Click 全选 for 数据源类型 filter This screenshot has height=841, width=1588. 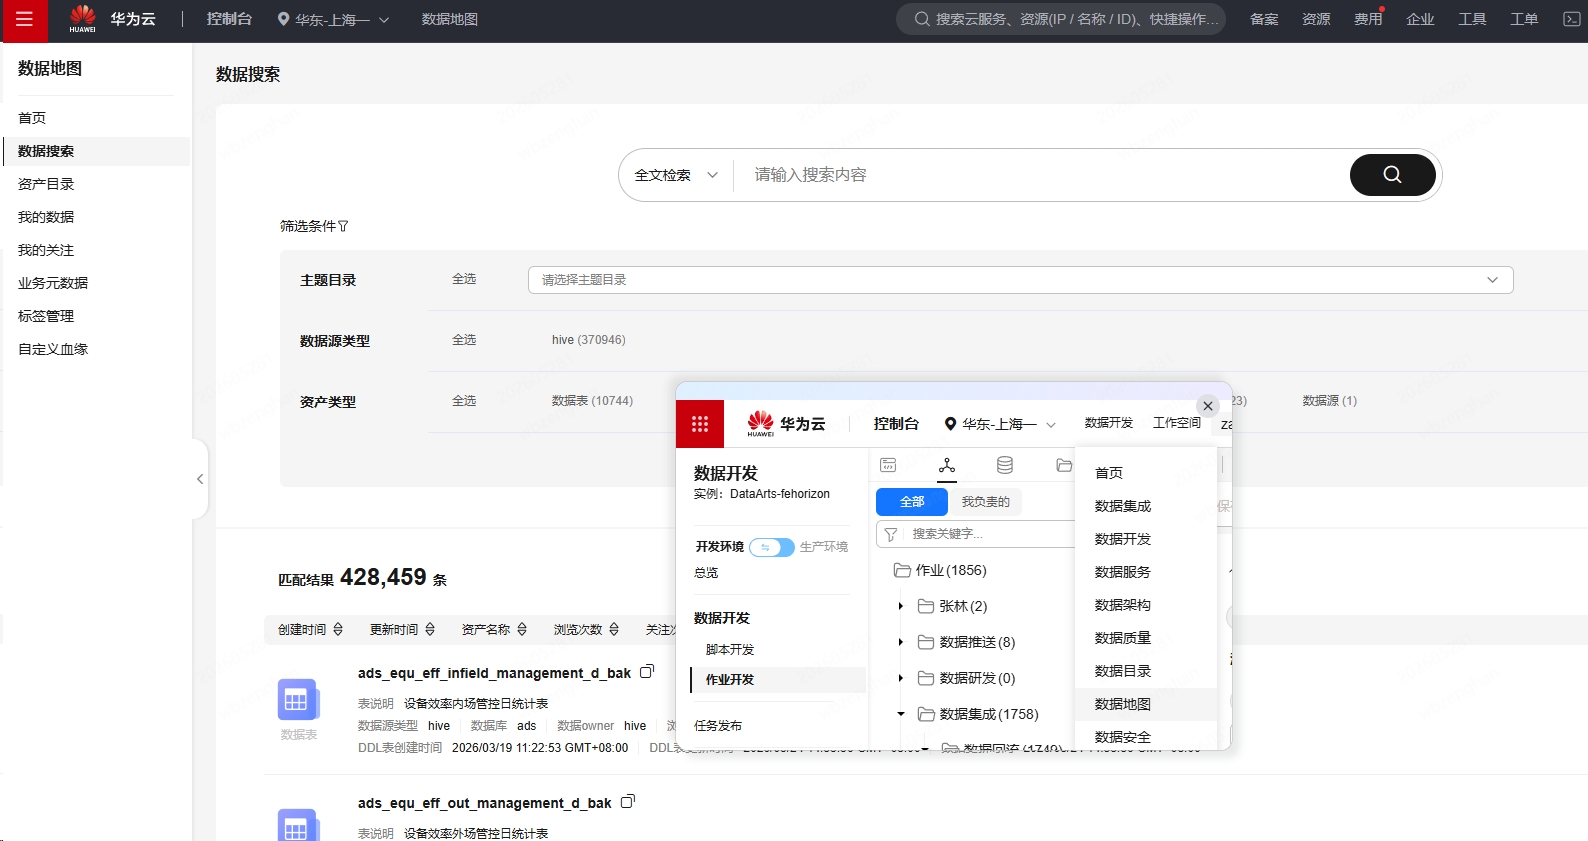(464, 340)
